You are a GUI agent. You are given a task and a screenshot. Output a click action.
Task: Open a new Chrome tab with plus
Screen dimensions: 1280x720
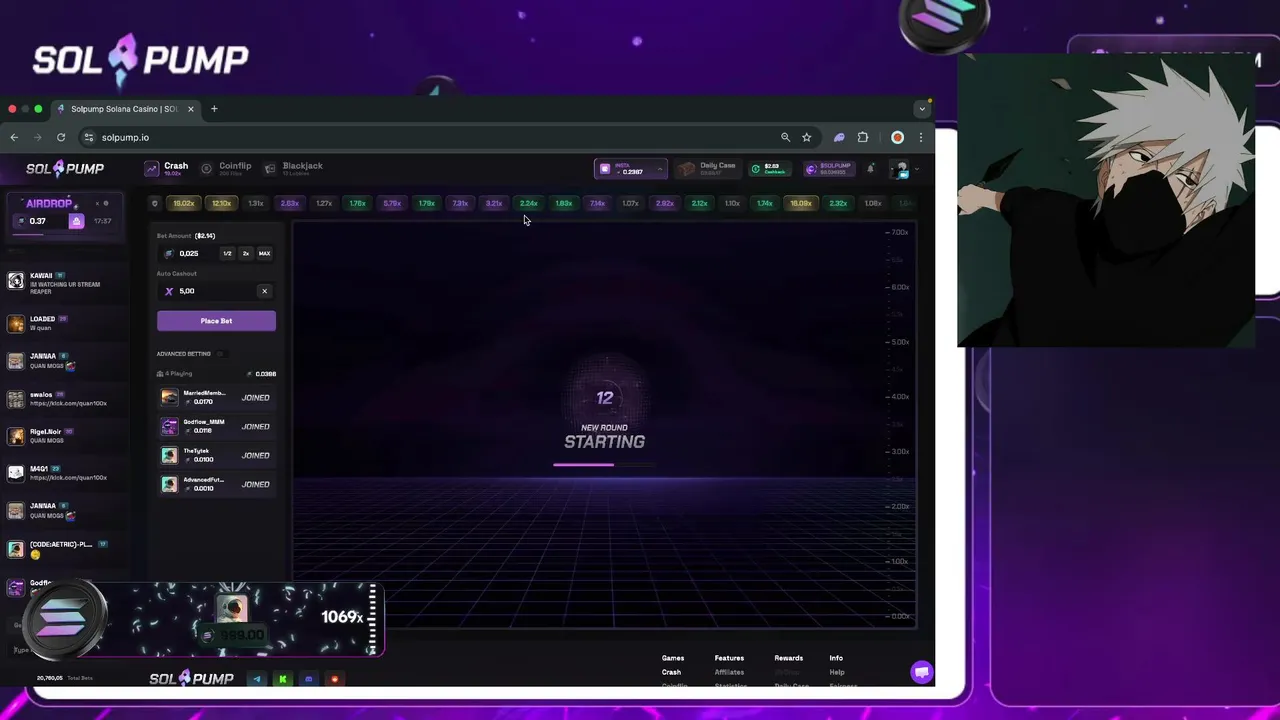(x=214, y=109)
